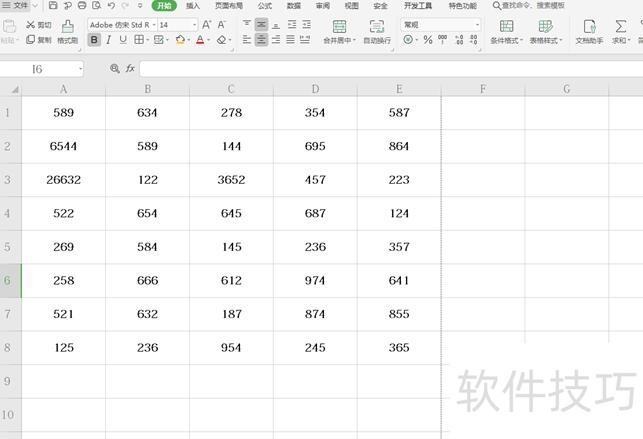Select cell containing 3652

231,180
